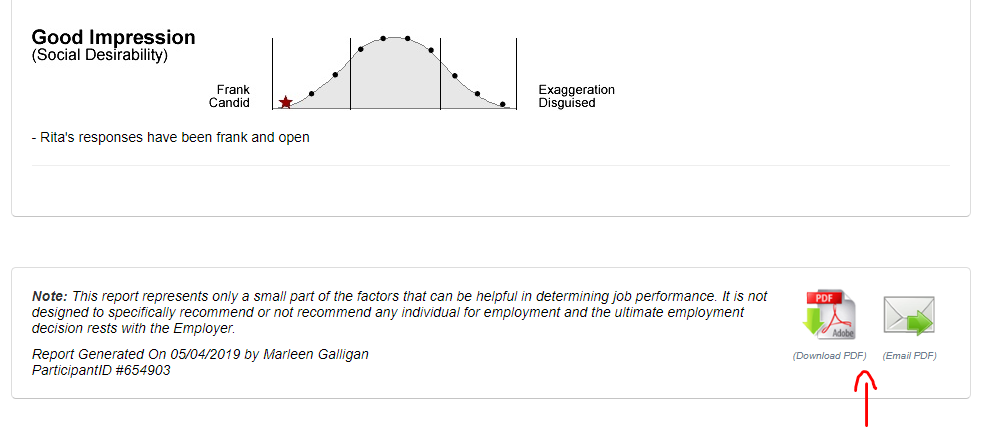Click the hand-drawn red arrow annotation
The image size is (985, 427).
coord(866,398)
